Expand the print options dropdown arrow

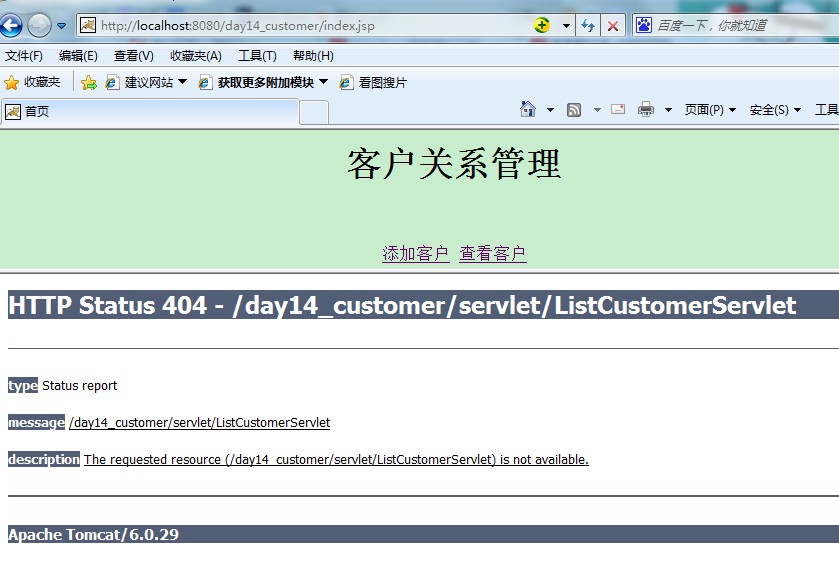pyautogui.click(x=668, y=110)
